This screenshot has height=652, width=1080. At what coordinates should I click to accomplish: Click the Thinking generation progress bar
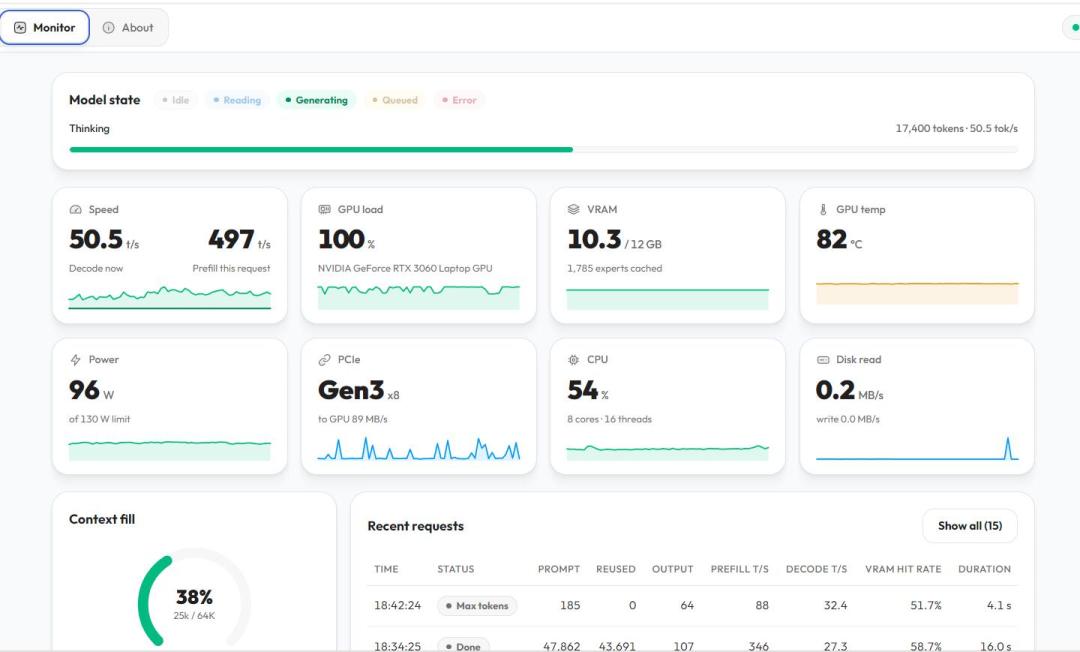(x=543, y=149)
